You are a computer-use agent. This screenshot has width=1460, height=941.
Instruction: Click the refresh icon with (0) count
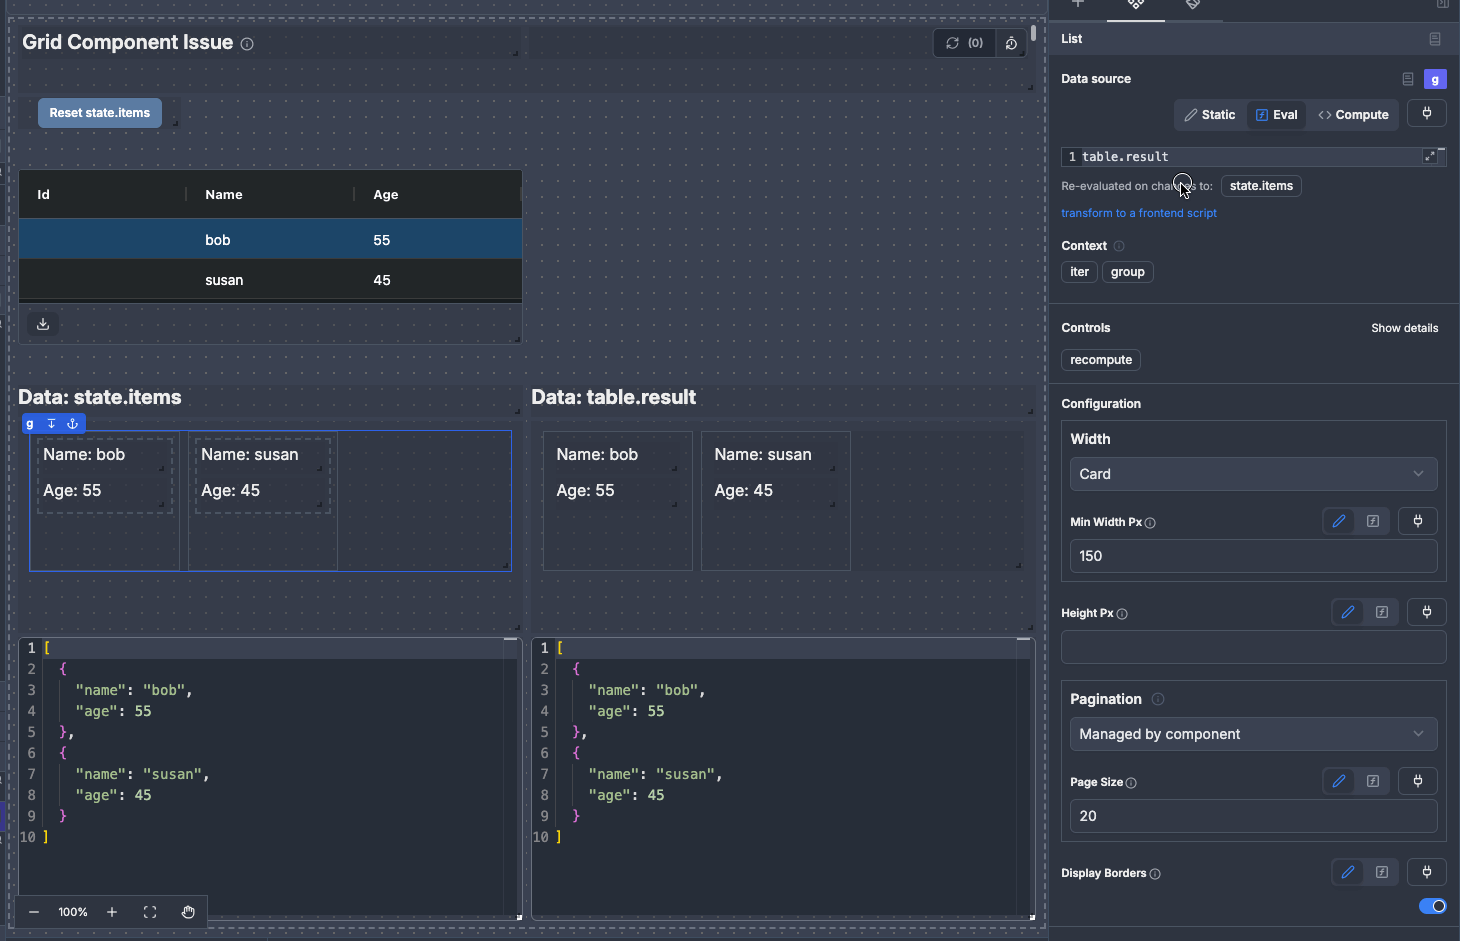[964, 43]
